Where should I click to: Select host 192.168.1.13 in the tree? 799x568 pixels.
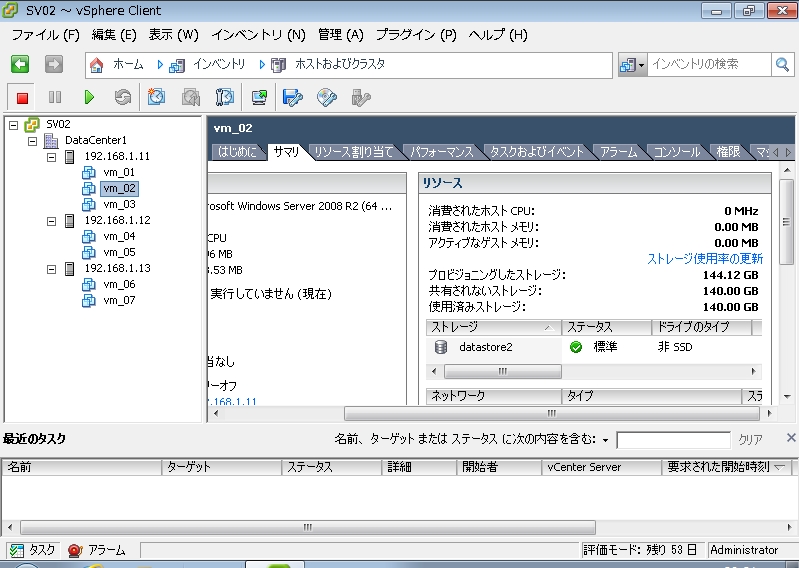(x=117, y=268)
